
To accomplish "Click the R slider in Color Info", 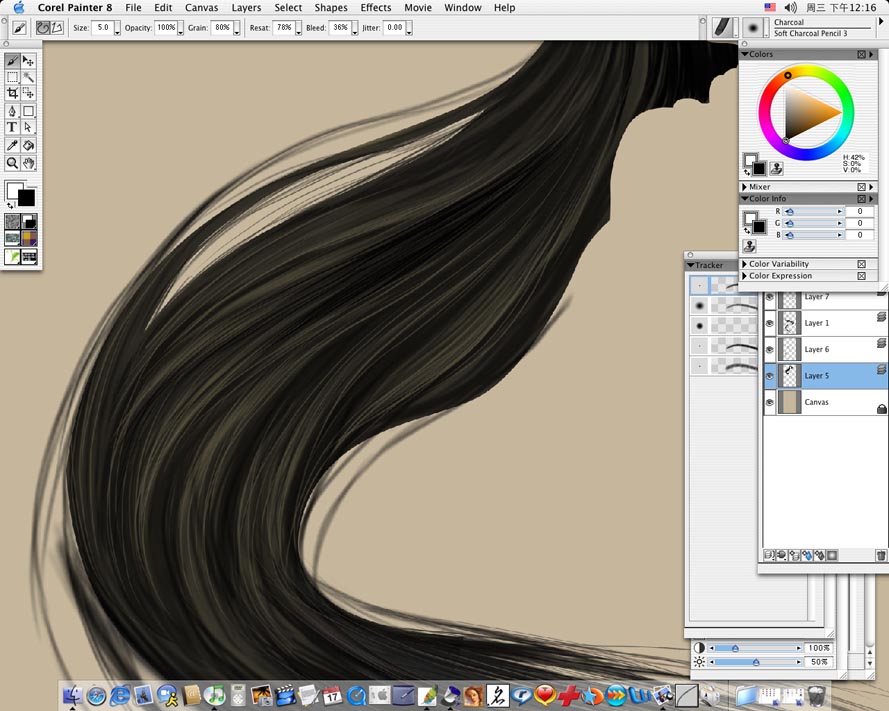I will tap(813, 211).
